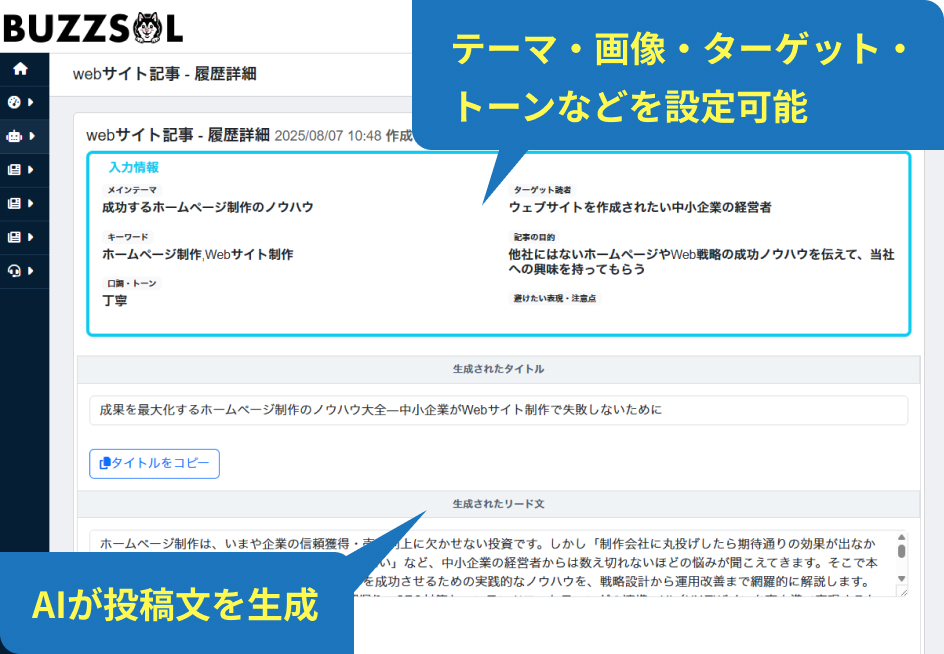Expand the AI robot sidebar submenu chevron
This screenshot has width=944, height=654.
(33, 135)
